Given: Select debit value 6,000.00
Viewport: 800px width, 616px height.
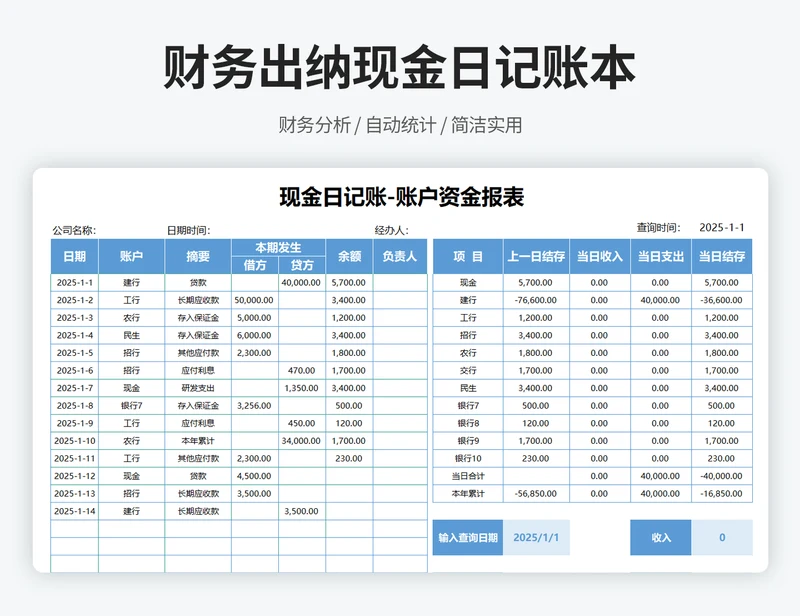Looking at the screenshot, I should [255, 335].
